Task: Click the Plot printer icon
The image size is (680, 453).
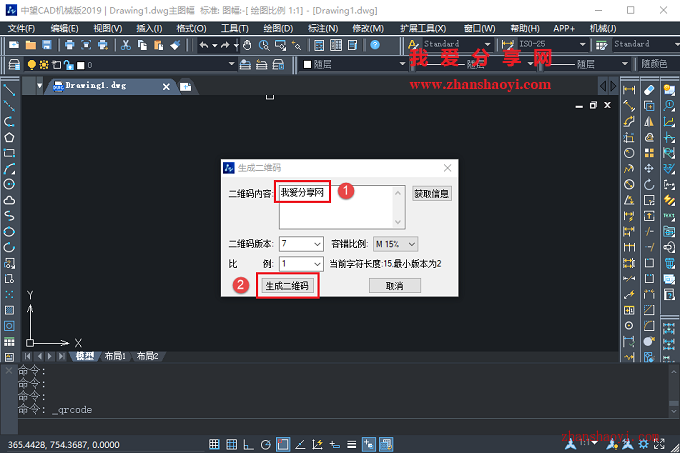Action: [x=69, y=45]
